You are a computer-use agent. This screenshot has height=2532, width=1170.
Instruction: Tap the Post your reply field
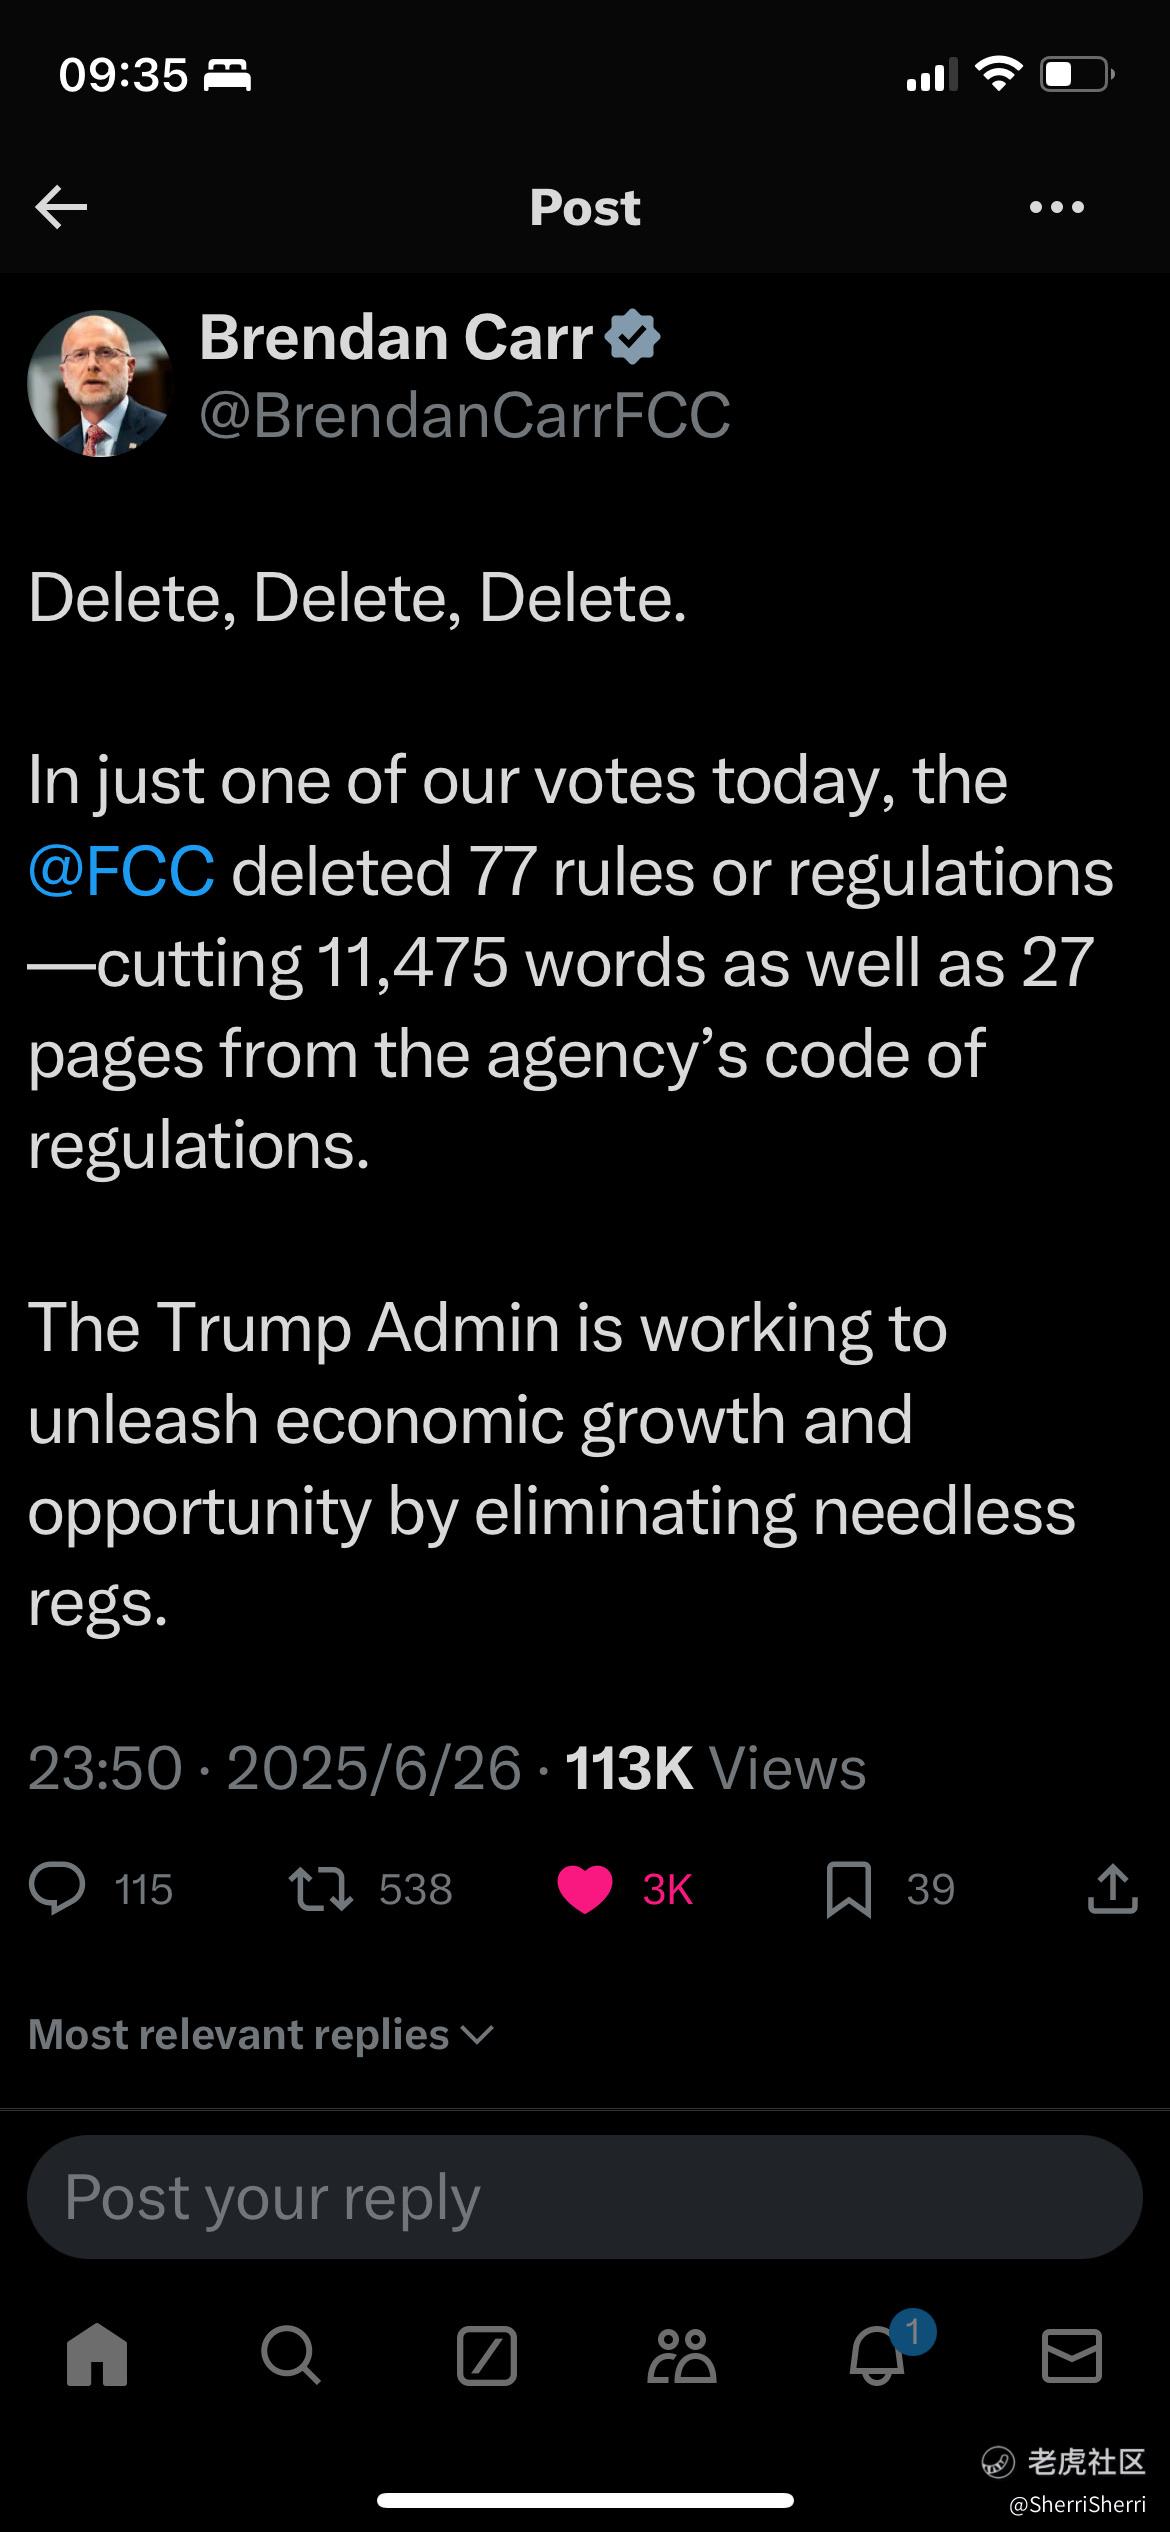coord(585,2197)
